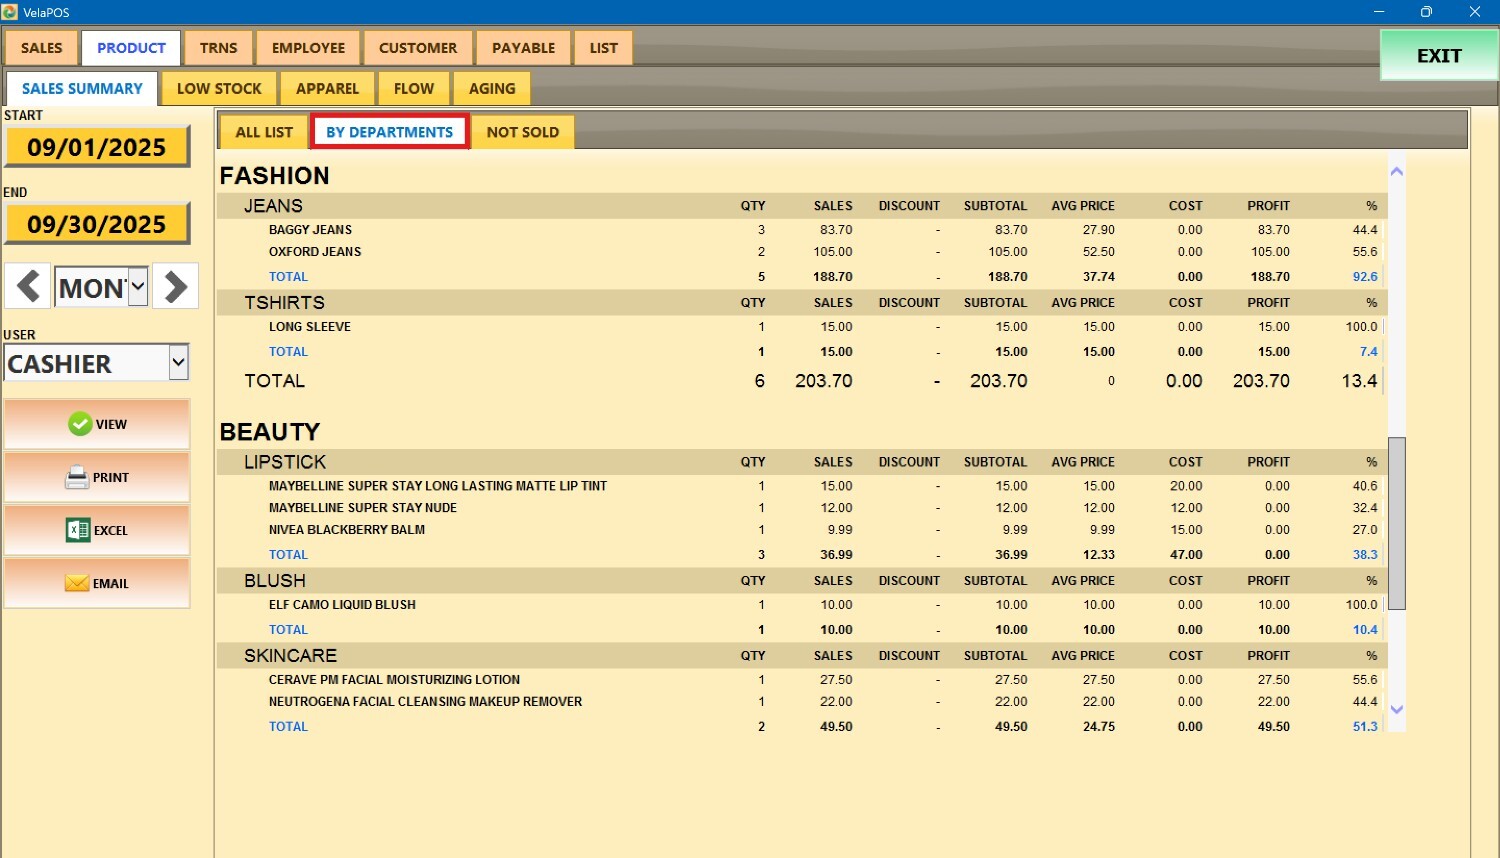Viewport: 1500px width, 858px height.
Task: Click the end date 09/30/2025 button
Action: (97, 224)
